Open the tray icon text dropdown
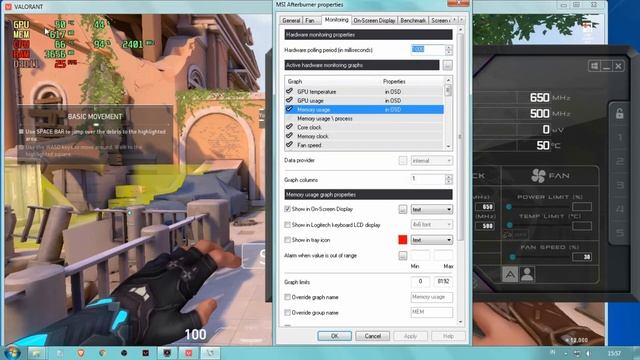 (x=431, y=240)
